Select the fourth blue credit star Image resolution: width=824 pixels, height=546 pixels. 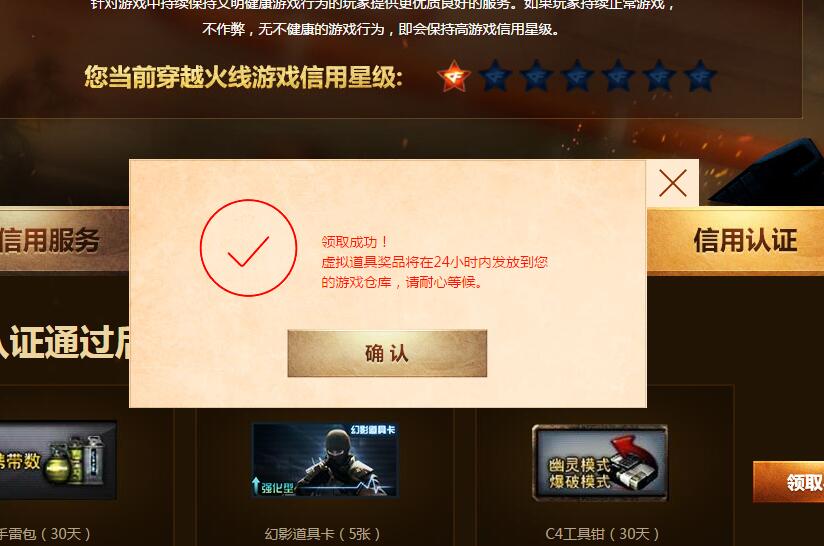[x=577, y=76]
